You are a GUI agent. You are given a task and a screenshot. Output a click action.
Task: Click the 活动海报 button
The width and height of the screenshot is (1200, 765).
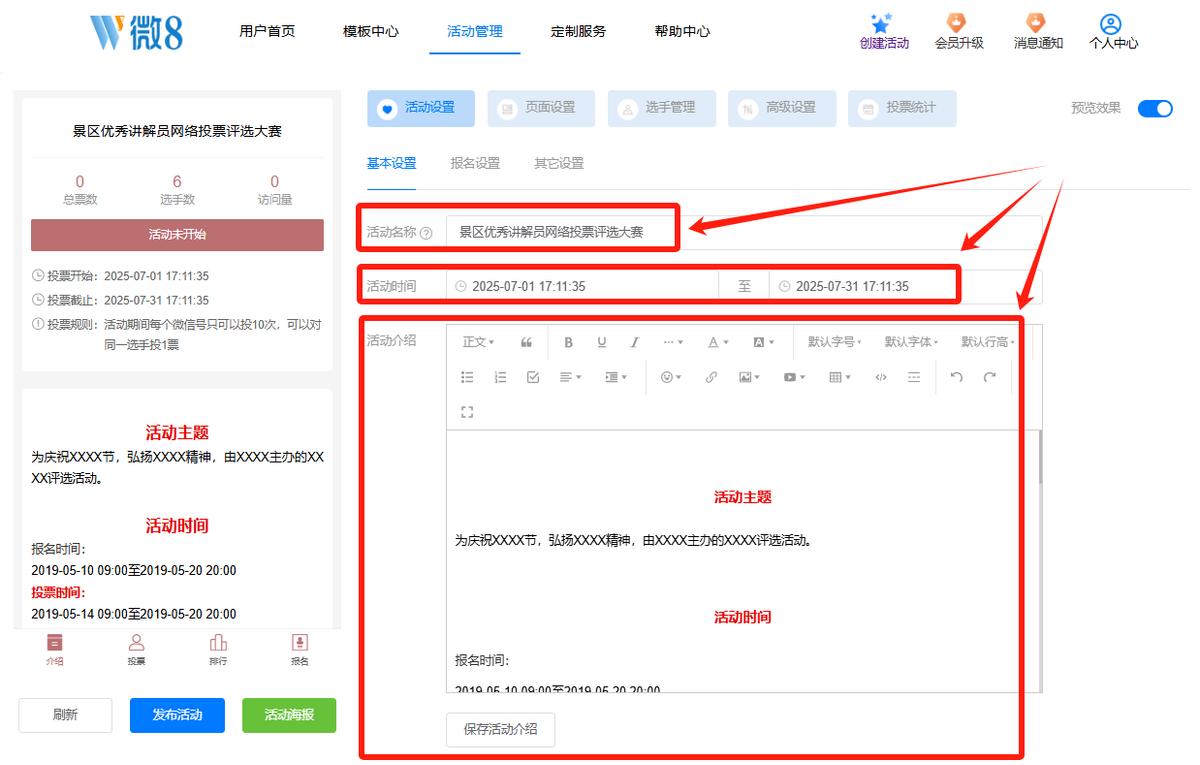289,715
